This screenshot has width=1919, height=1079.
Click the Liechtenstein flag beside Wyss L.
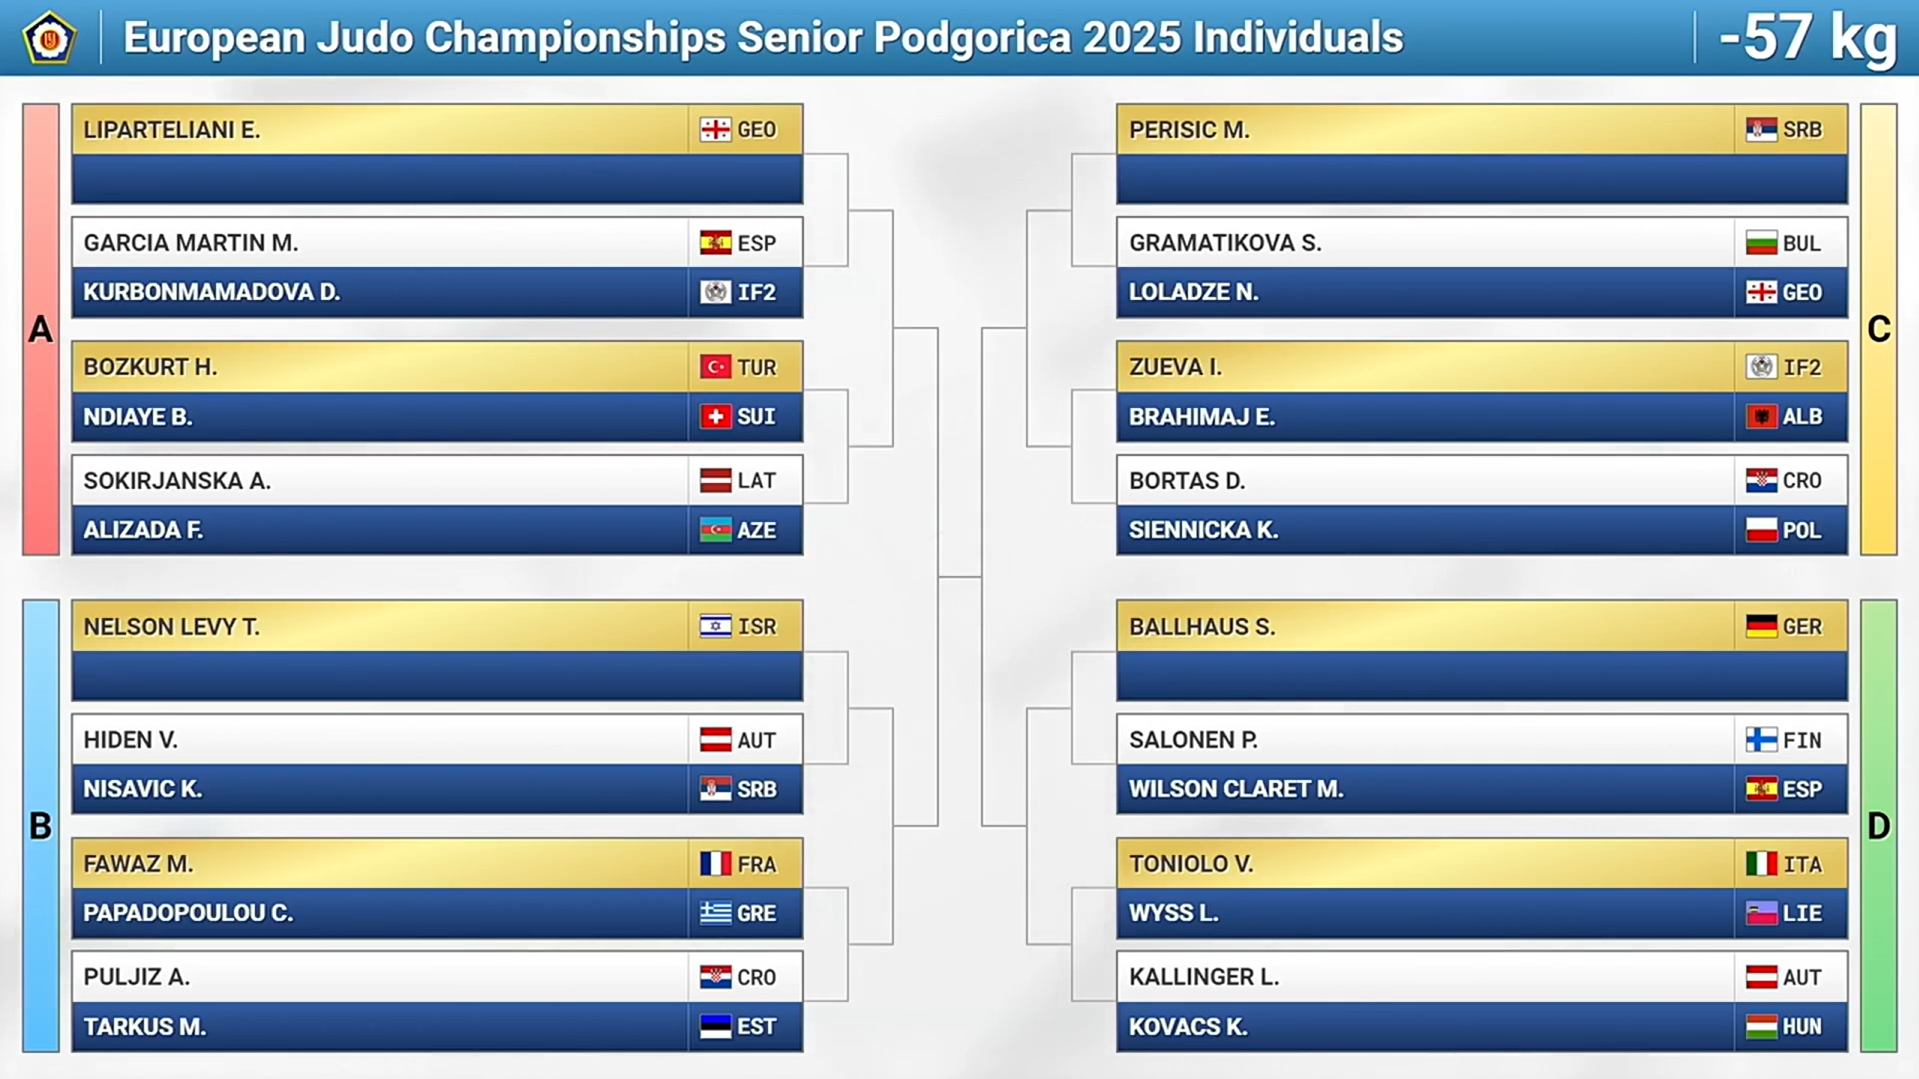1761,913
